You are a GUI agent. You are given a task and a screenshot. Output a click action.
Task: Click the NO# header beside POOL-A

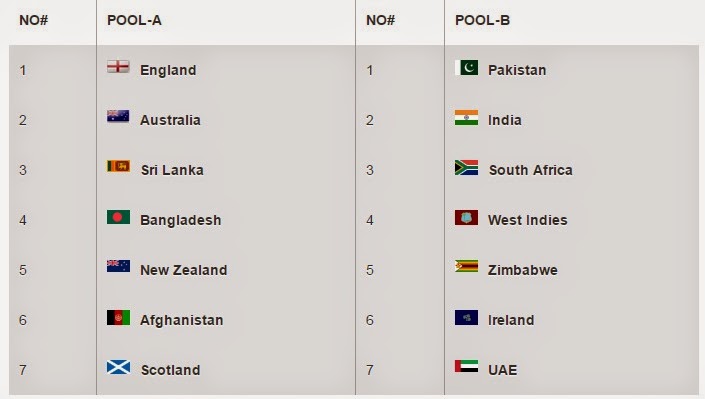tap(33, 20)
